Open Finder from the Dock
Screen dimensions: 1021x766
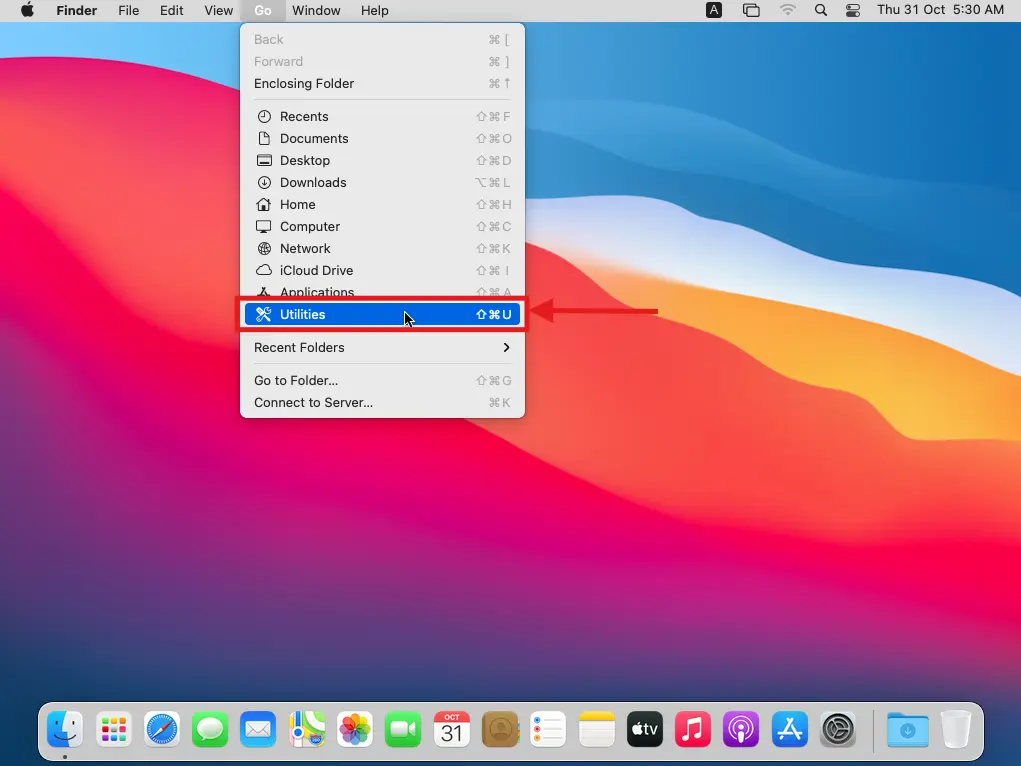(x=65, y=729)
